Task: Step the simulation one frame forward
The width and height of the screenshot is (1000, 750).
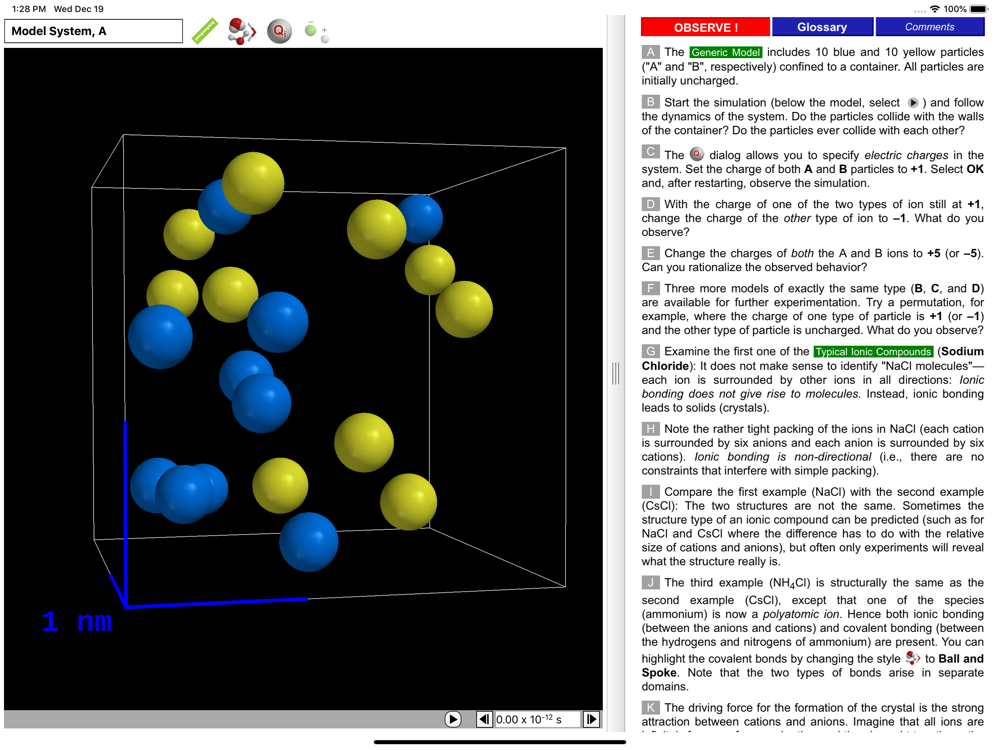Action: (591, 719)
